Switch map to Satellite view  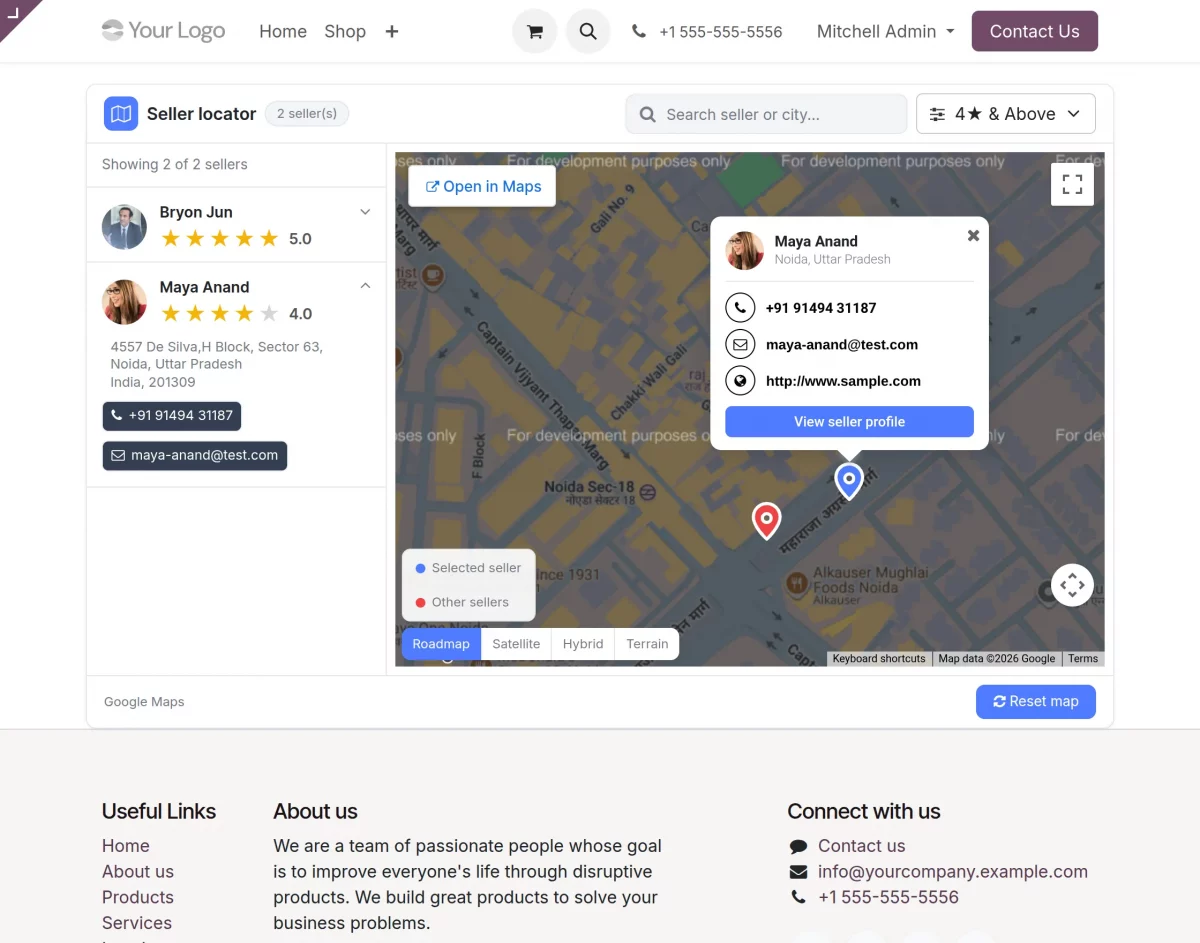[x=516, y=644]
